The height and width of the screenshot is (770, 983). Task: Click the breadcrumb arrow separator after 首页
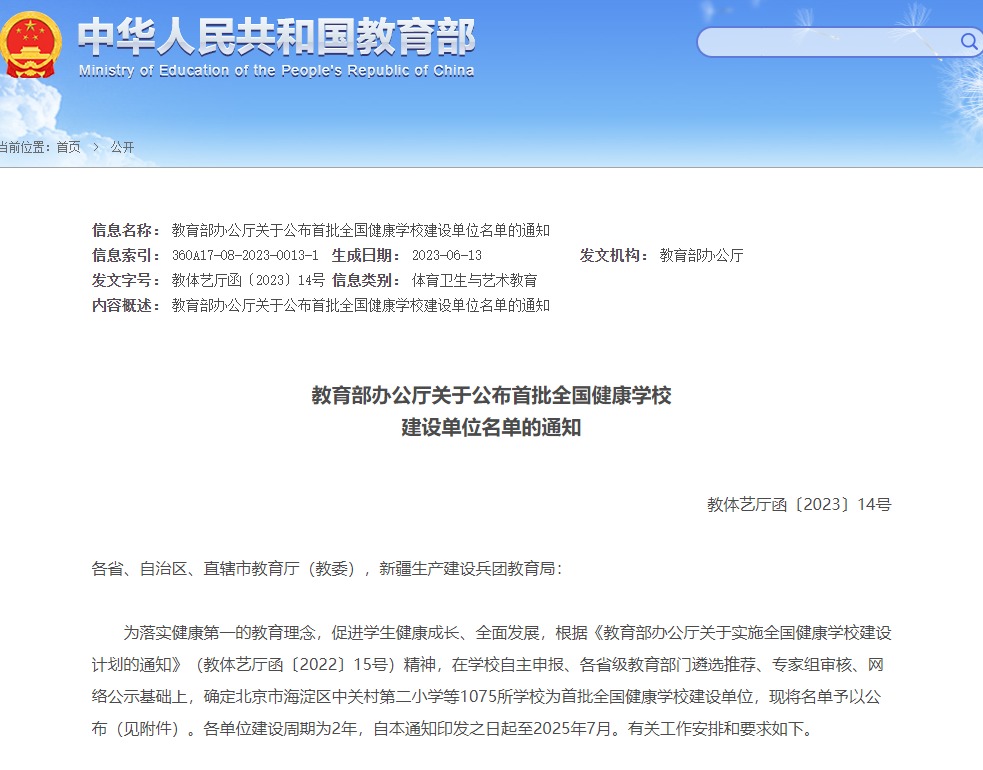coord(96,147)
